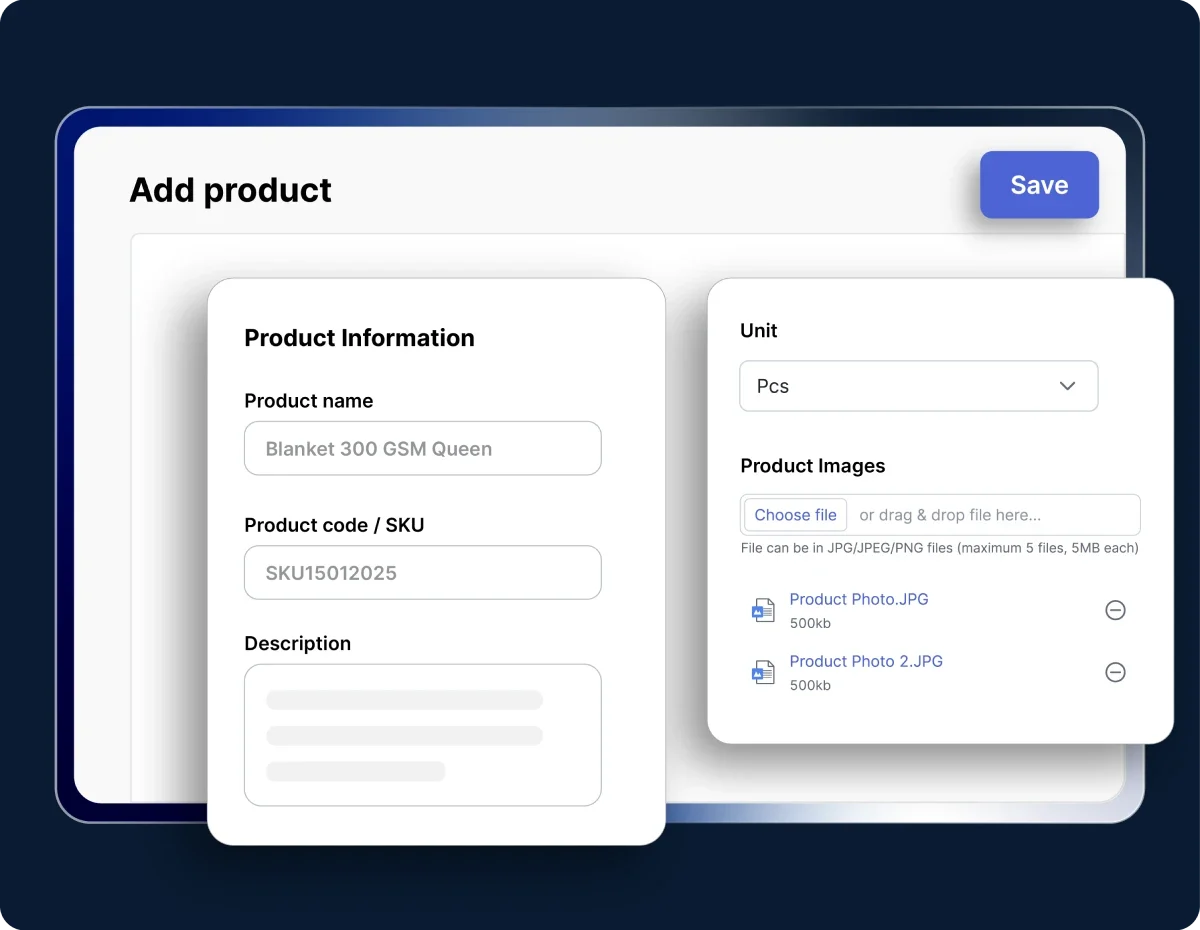Expand the Unit dropdown chevron arrow
Image resolution: width=1200 pixels, height=930 pixels.
click(x=1067, y=386)
